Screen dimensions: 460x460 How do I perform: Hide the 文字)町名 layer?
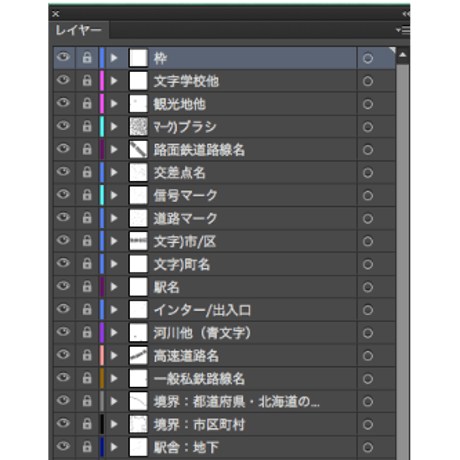[x=63, y=263]
